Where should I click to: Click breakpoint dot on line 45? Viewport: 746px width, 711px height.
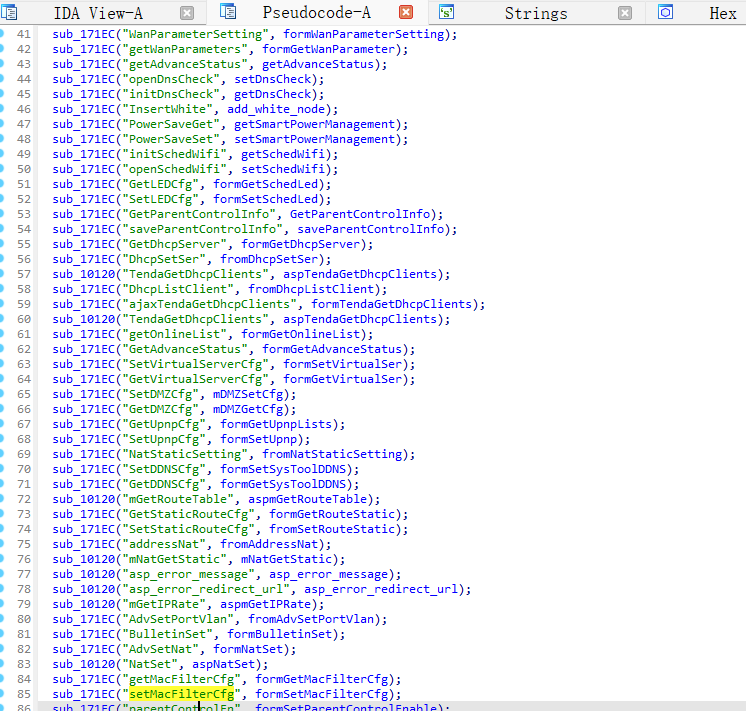1,94
